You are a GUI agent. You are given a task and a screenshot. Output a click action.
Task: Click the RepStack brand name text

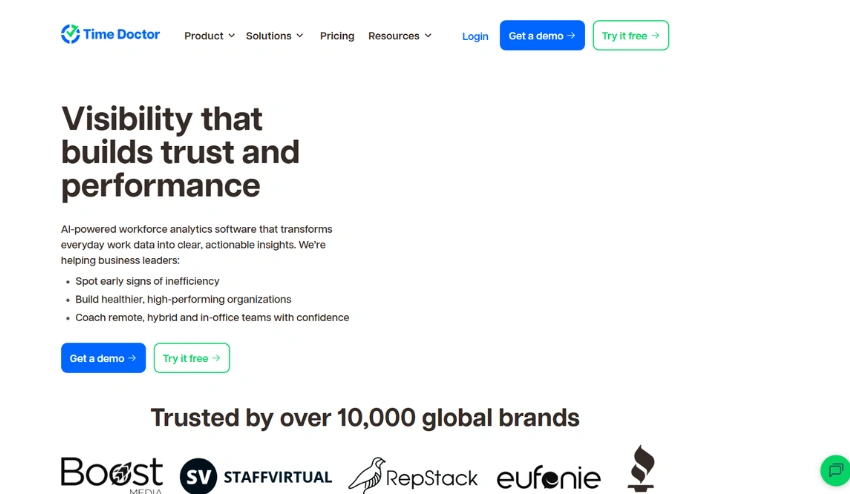pos(432,477)
